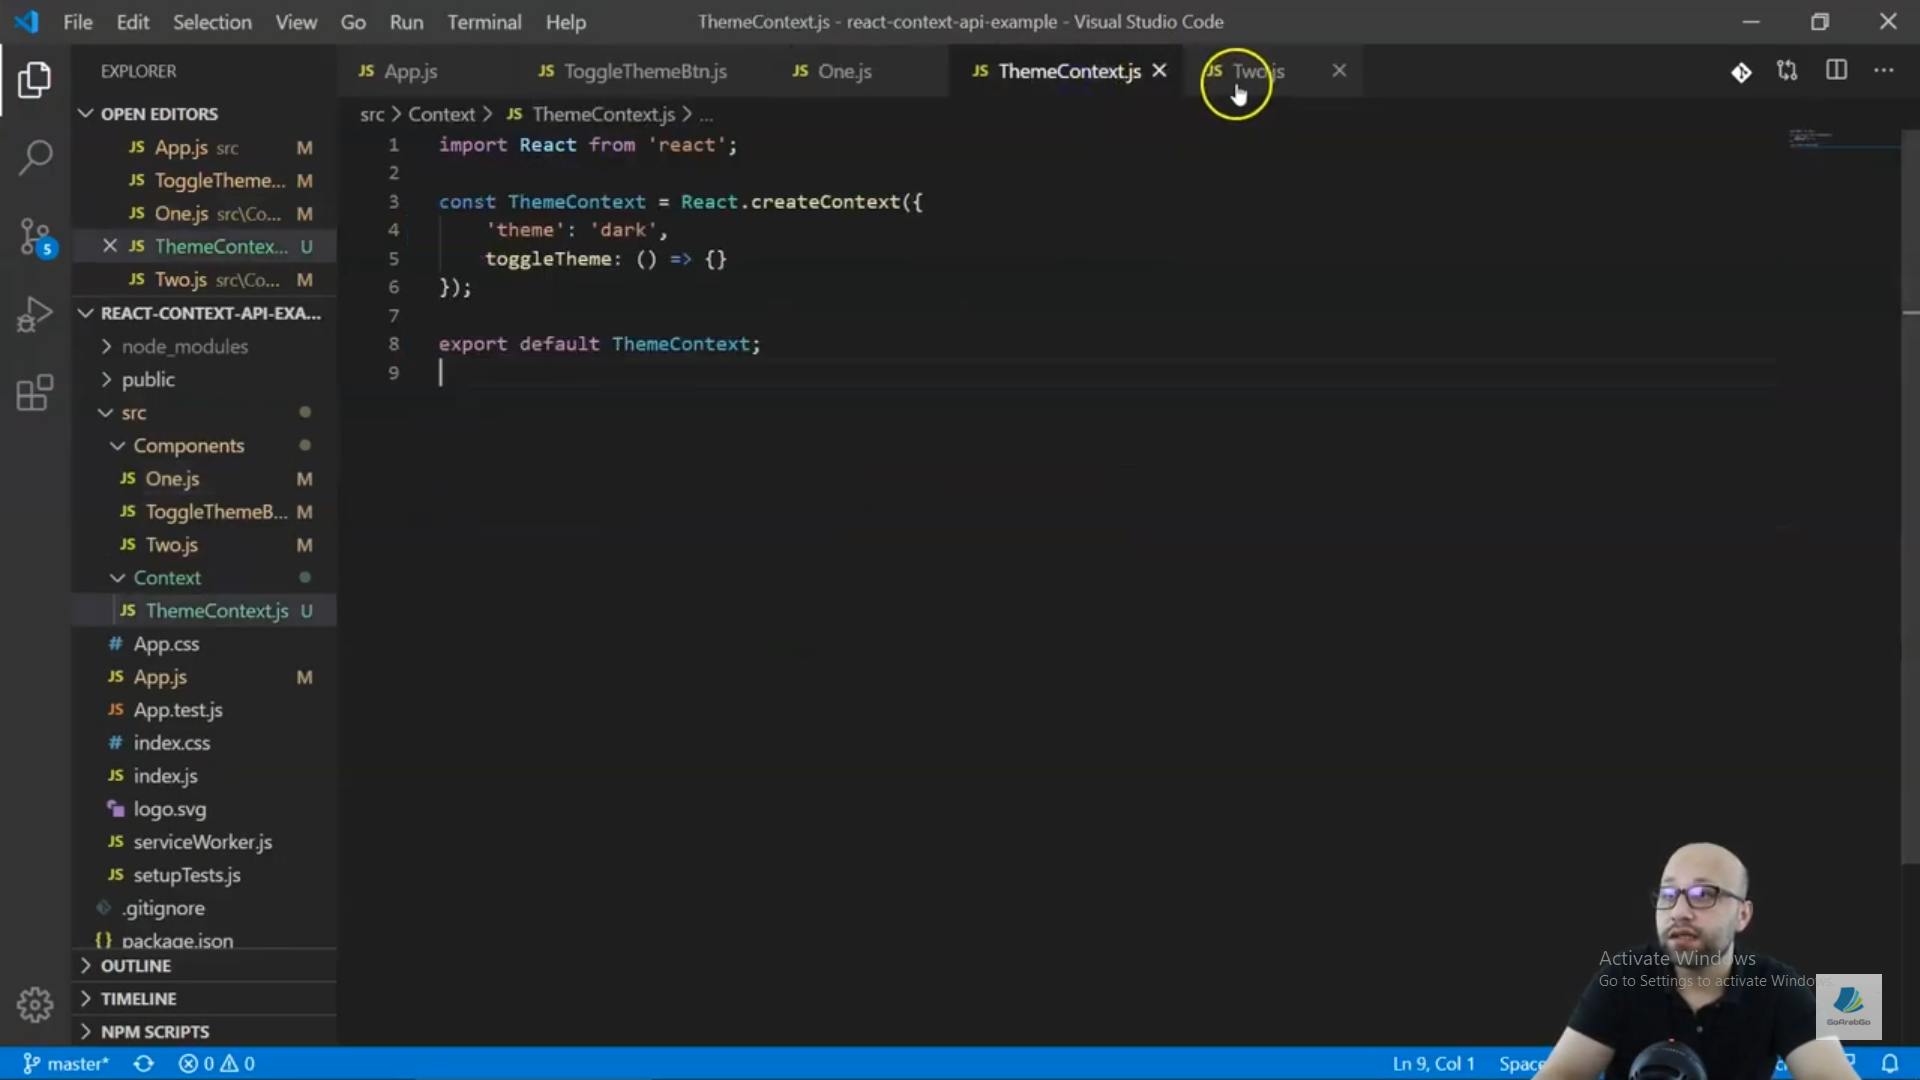Screen dimensions: 1920x1080
Task: Open Two.js in the Components folder
Action: (x=171, y=544)
